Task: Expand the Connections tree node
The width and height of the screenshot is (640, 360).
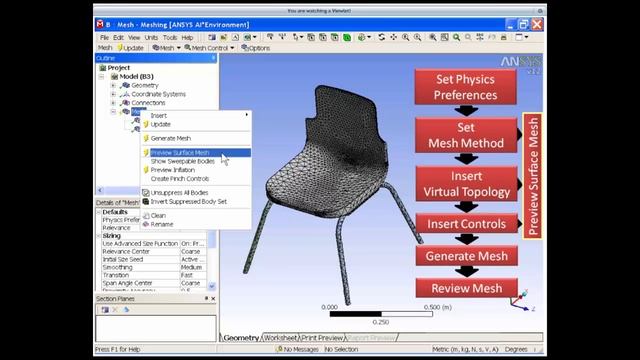Action: point(113,103)
